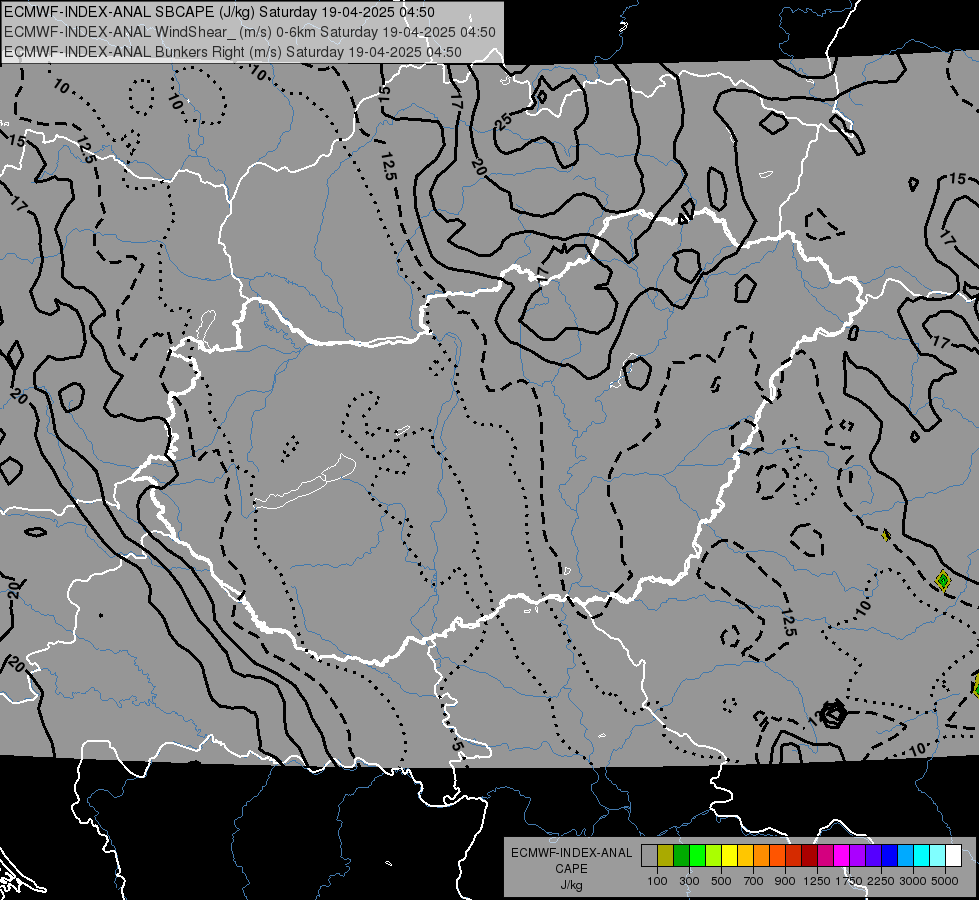Click the 2250 legend scale value

click(x=881, y=881)
